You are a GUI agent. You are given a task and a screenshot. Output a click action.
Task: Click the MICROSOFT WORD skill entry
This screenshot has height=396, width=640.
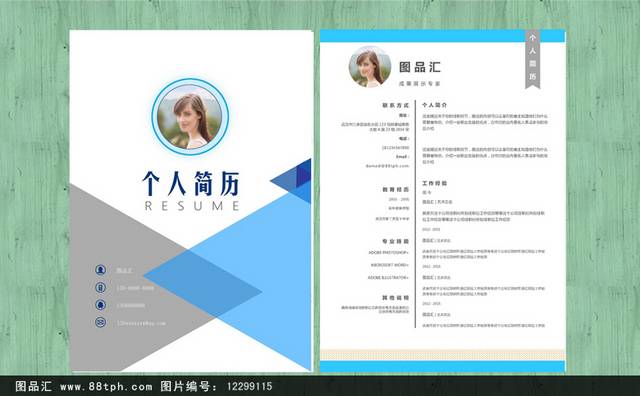pos(390,265)
